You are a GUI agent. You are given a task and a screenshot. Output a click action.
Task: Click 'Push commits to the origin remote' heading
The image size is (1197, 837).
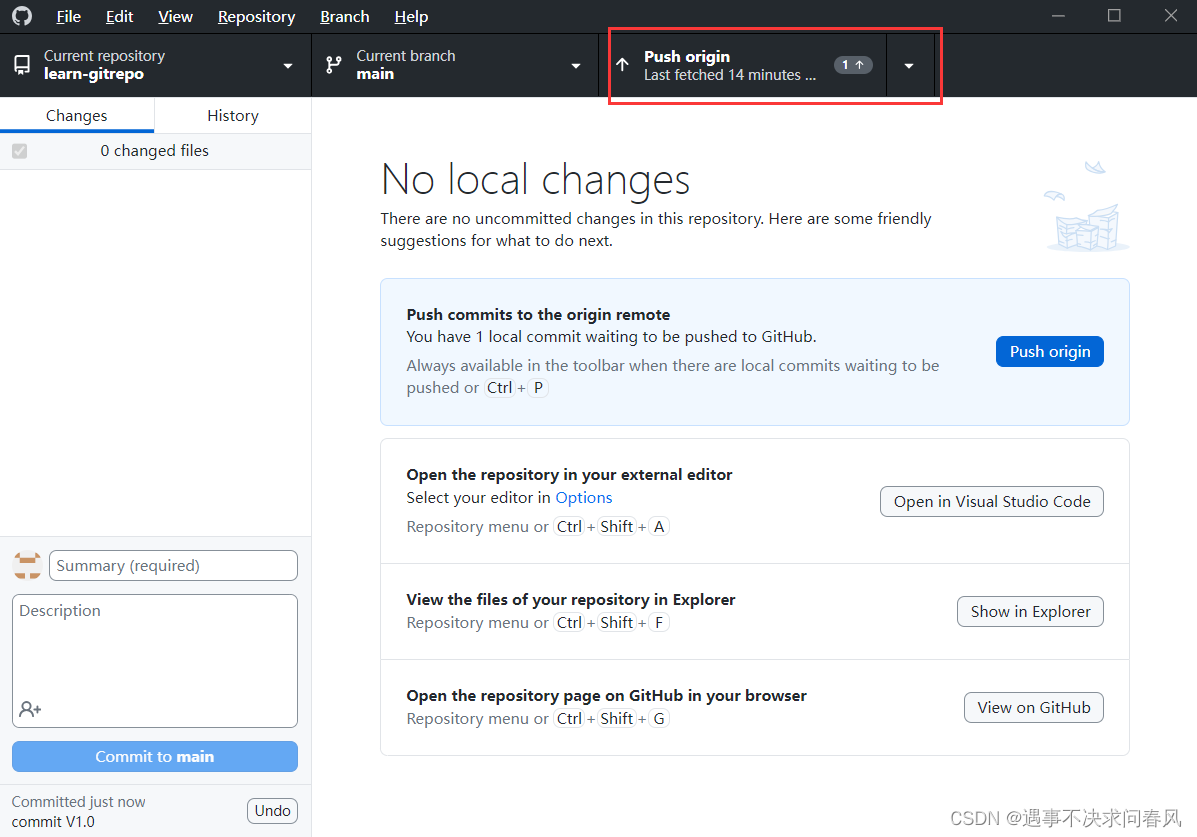click(538, 315)
